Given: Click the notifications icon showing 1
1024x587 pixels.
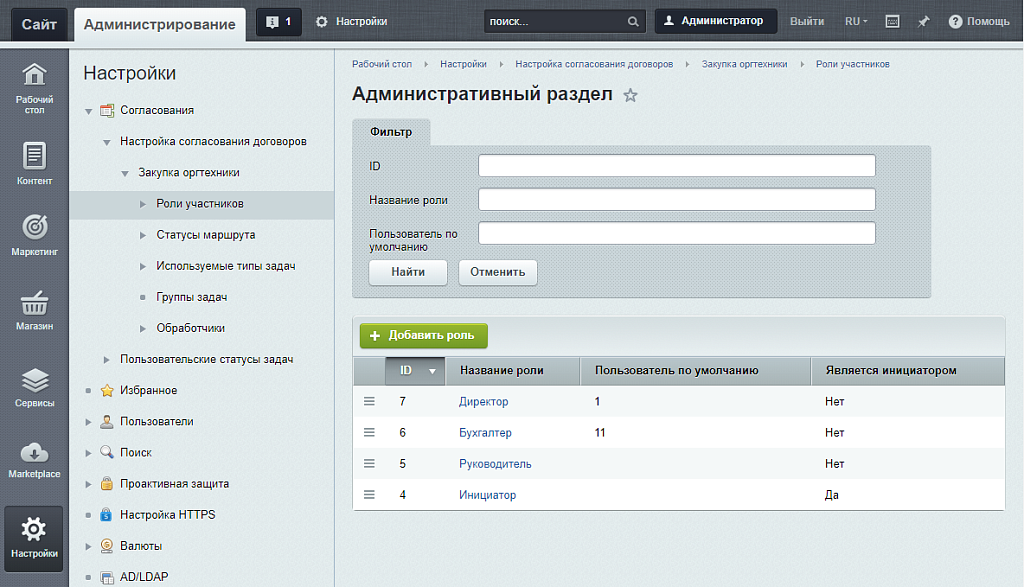Looking at the screenshot, I should pos(278,20).
